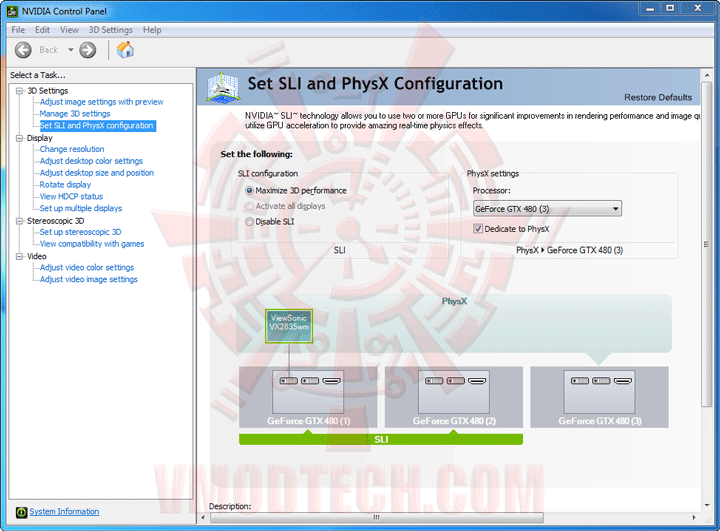Open Manage 3D settings
This screenshot has width=720, height=531.
pos(75,113)
